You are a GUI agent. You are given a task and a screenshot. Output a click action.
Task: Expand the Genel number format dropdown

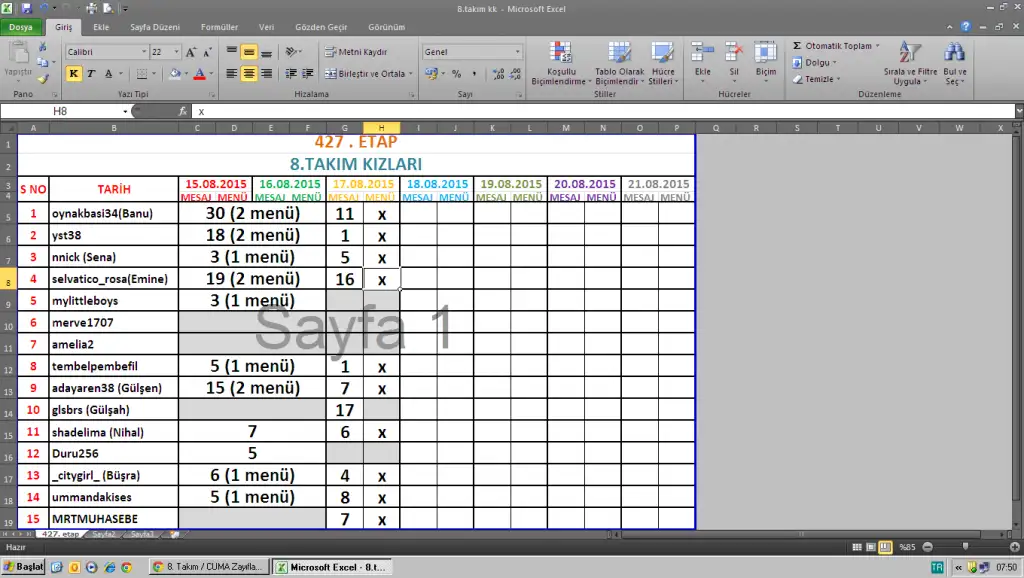(517, 52)
